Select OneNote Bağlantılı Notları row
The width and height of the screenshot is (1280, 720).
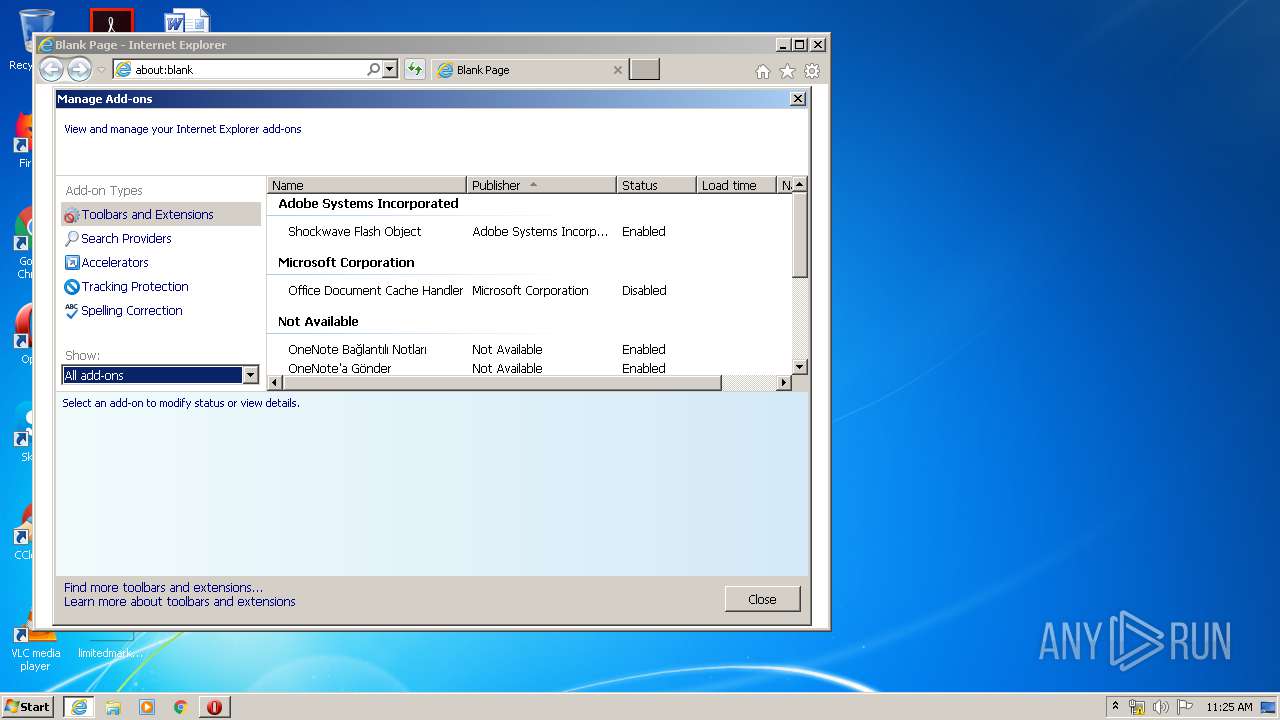point(529,349)
